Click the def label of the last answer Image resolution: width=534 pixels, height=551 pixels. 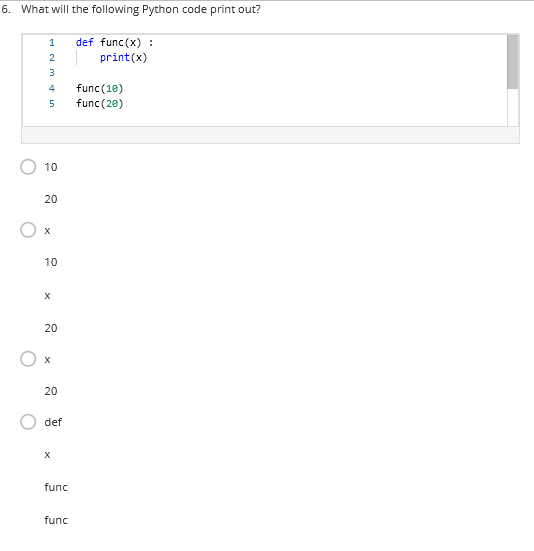click(x=53, y=422)
